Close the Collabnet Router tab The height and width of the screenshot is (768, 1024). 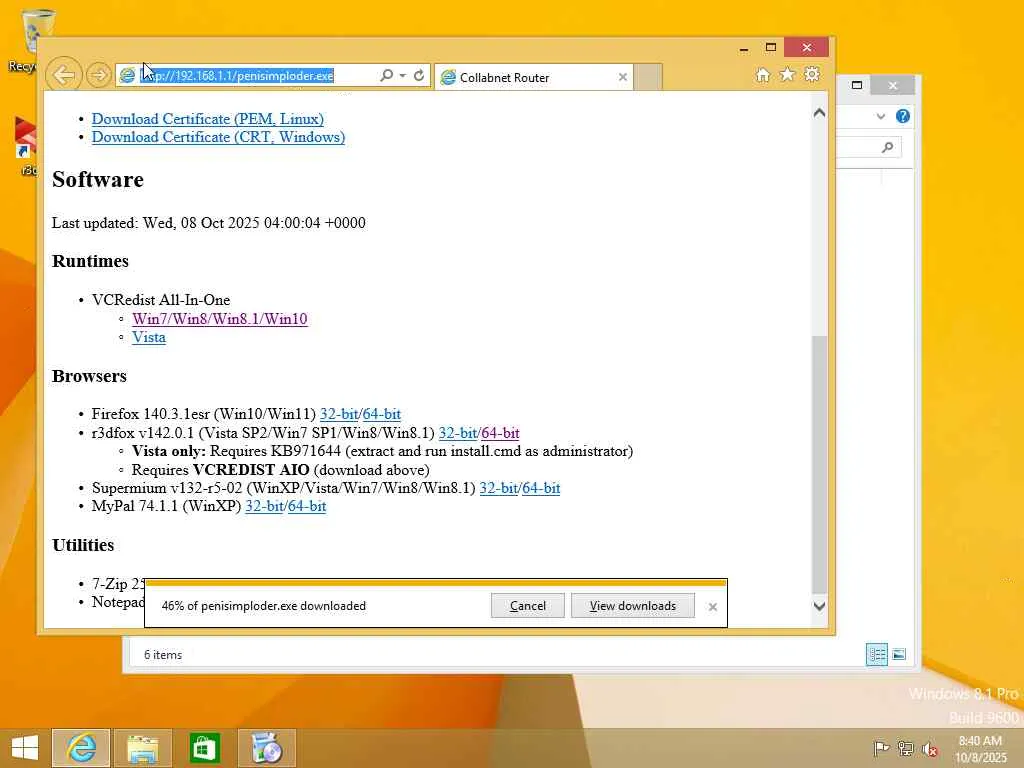(x=623, y=77)
